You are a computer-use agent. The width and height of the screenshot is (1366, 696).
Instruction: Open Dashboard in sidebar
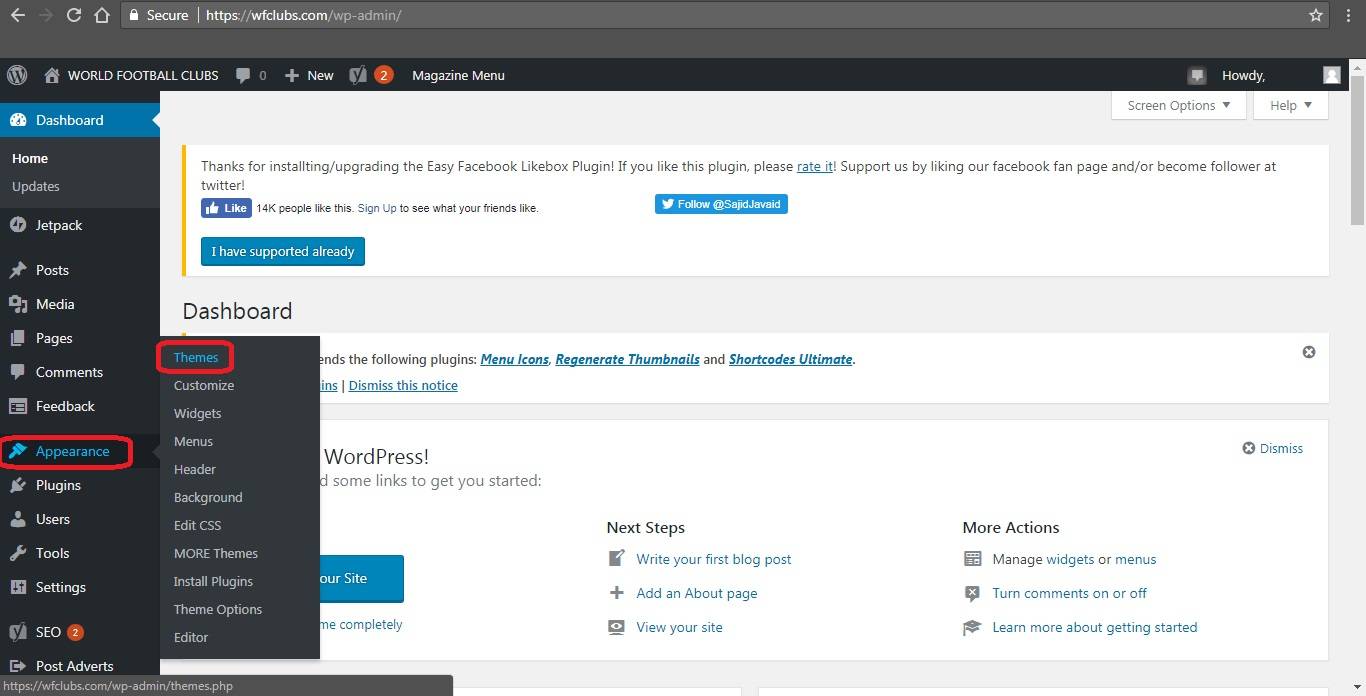(x=80, y=120)
